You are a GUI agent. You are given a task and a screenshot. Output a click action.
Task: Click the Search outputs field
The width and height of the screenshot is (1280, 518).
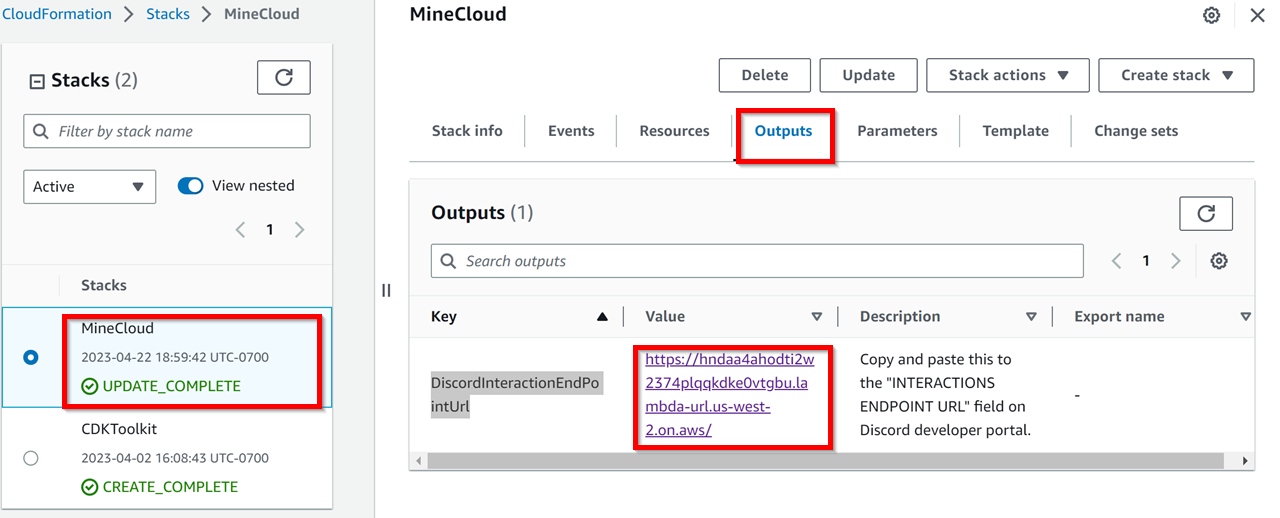click(x=757, y=261)
